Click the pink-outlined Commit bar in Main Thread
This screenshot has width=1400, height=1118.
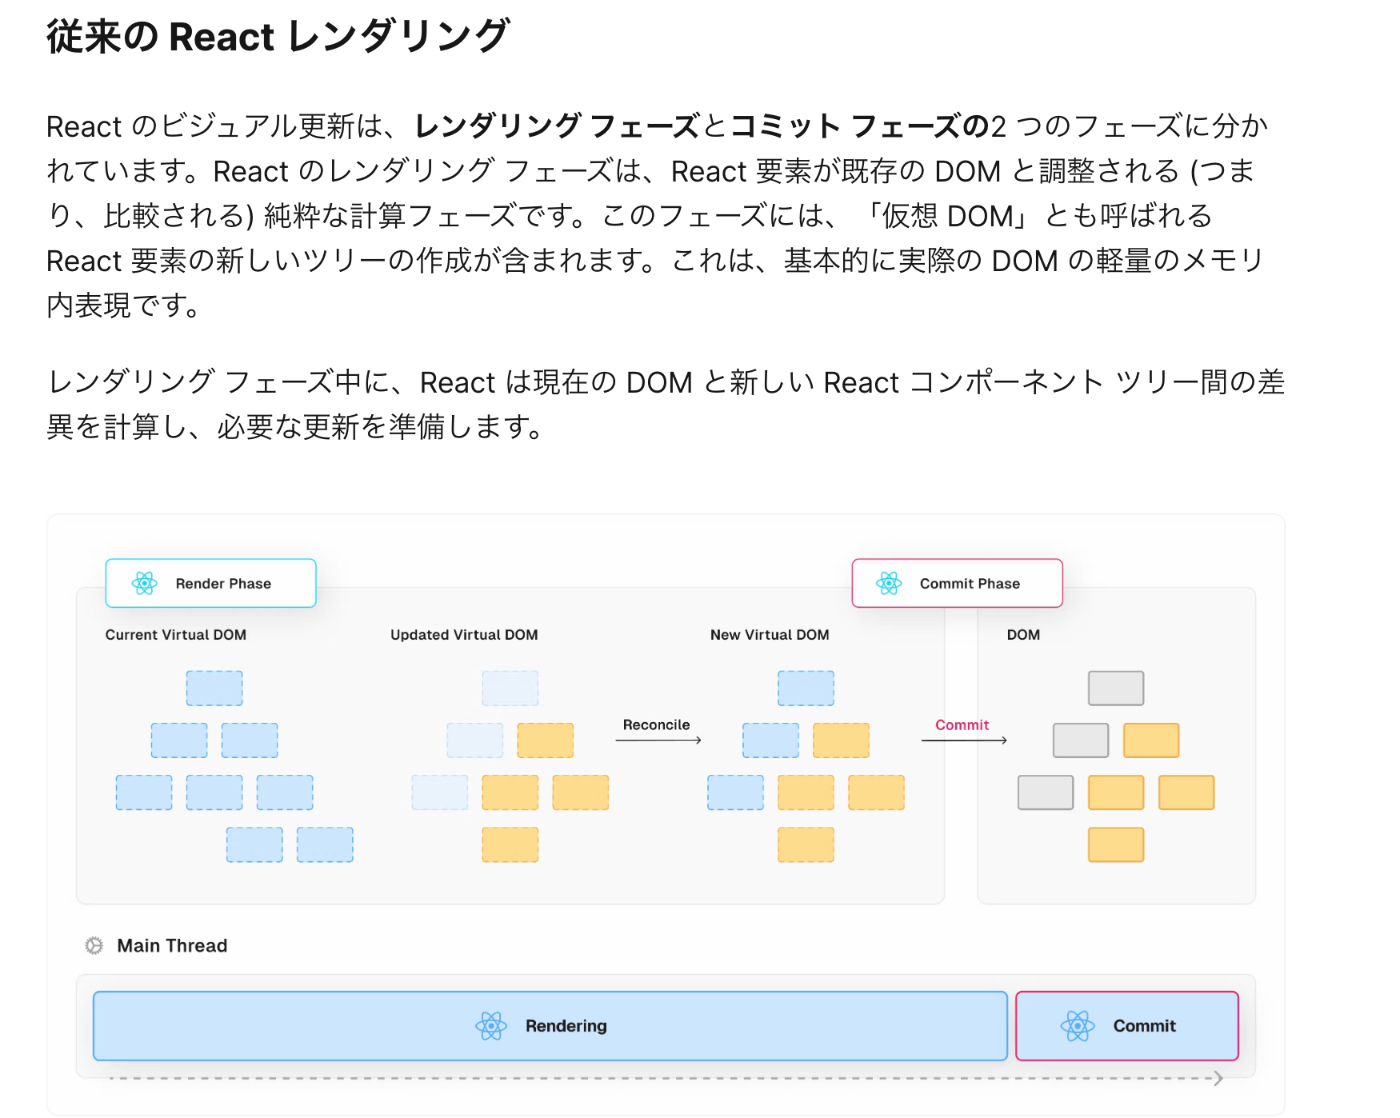coord(1127,1026)
